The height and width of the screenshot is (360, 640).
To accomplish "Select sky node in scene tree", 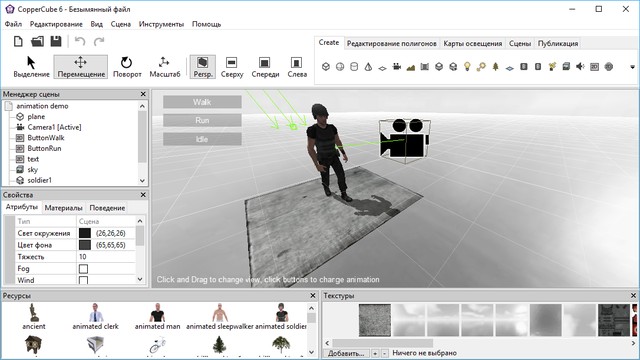I will (32, 169).
